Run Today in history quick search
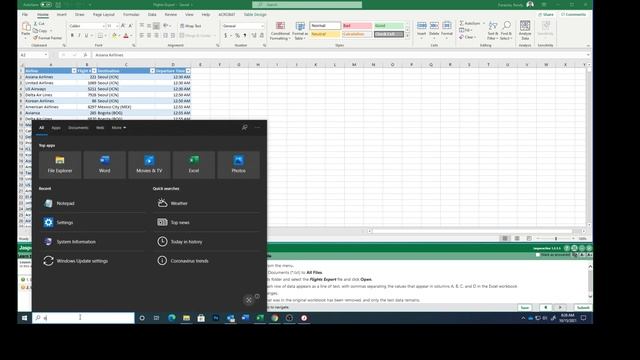 coord(207,242)
